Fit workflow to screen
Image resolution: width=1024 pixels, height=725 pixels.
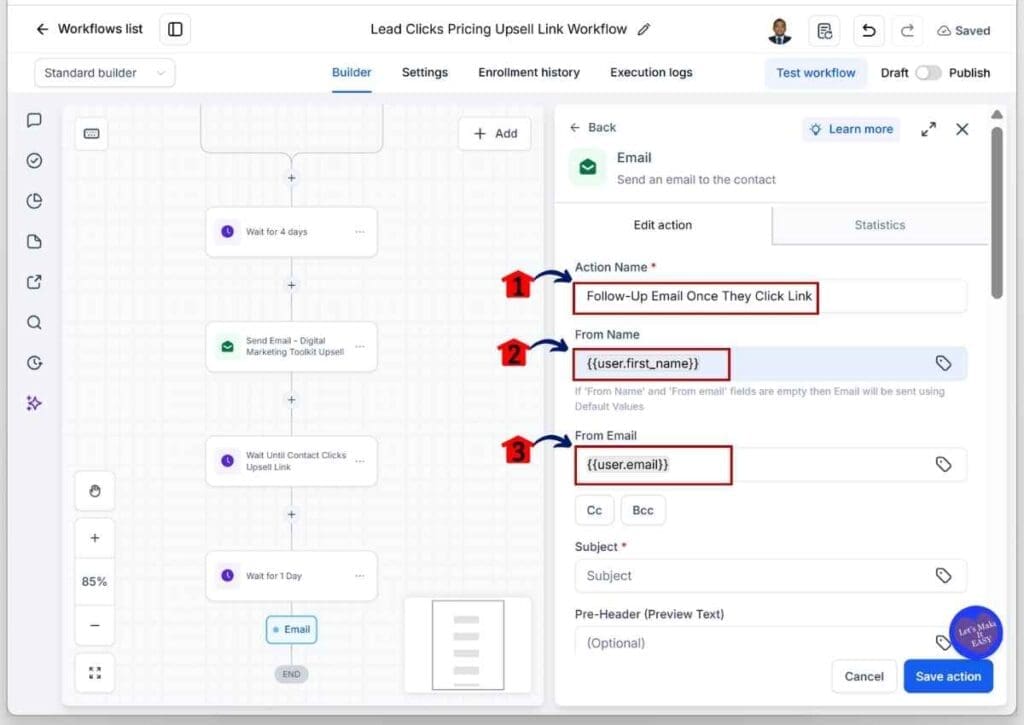click(95, 673)
